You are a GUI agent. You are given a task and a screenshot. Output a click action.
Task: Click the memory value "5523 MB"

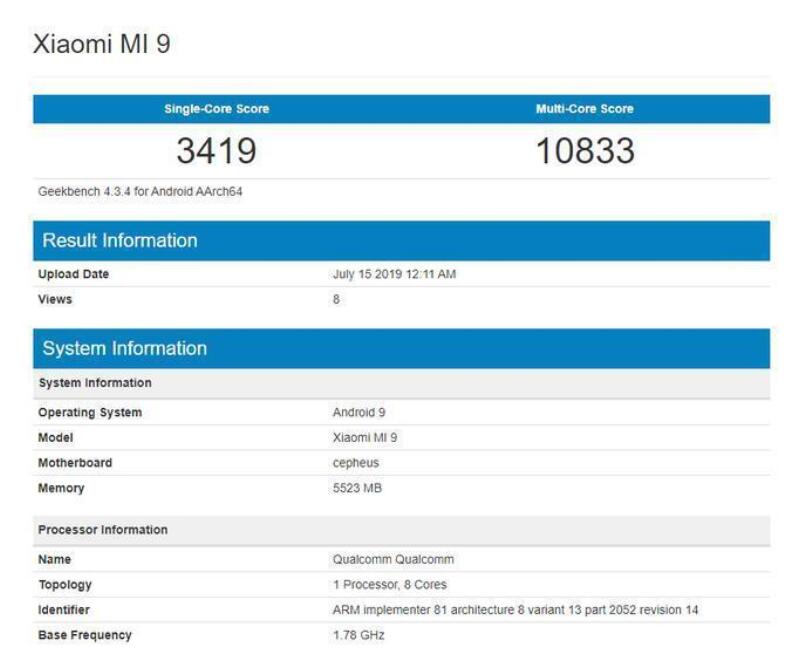[x=357, y=488]
